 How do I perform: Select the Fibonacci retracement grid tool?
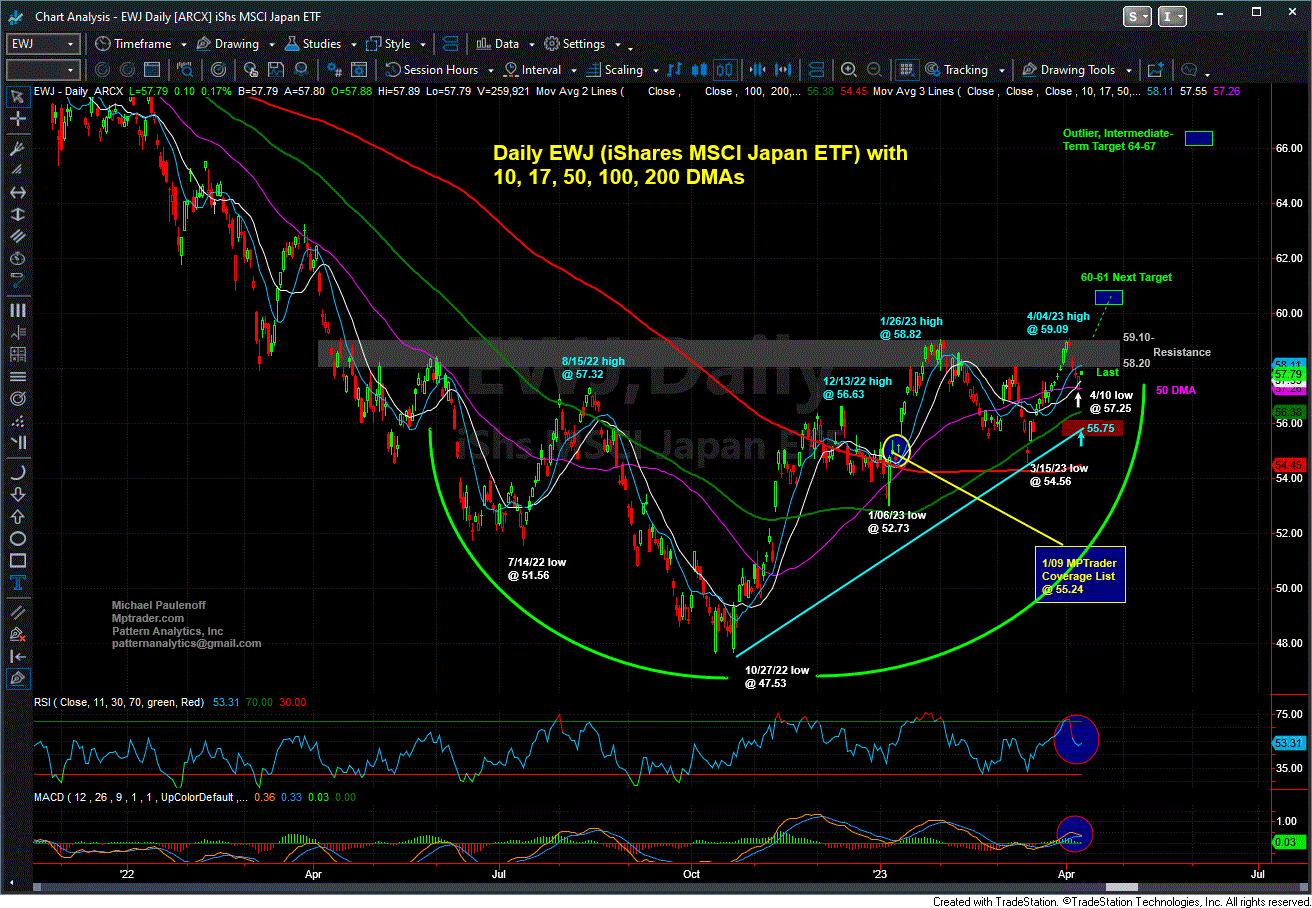[18, 353]
